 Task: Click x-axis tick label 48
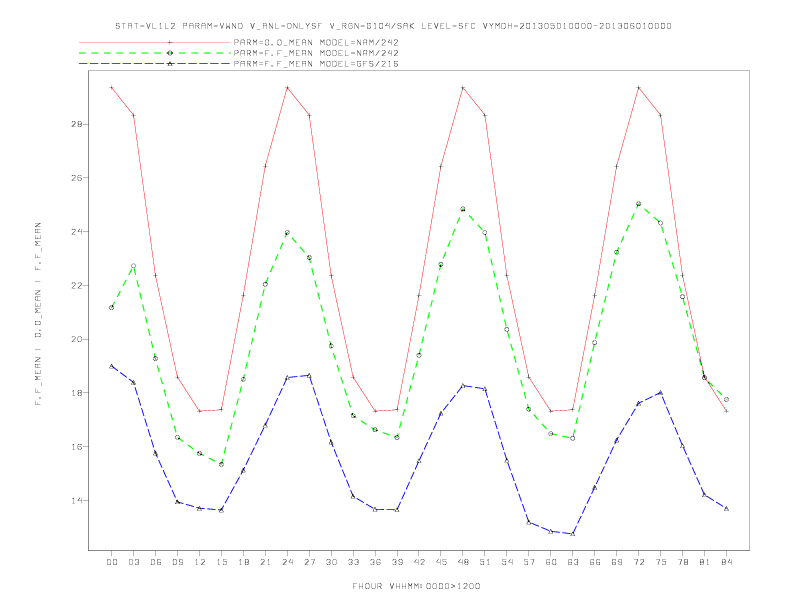pyautogui.click(x=463, y=562)
